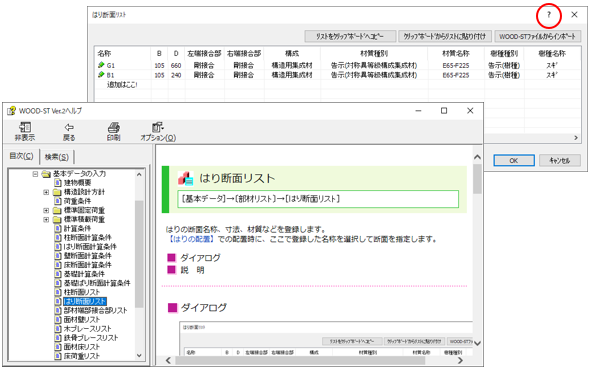This screenshot has width=590, height=370.
Task: Click the folder icon of 標準固定荷重
Action: pyautogui.click(x=57, y=210)
